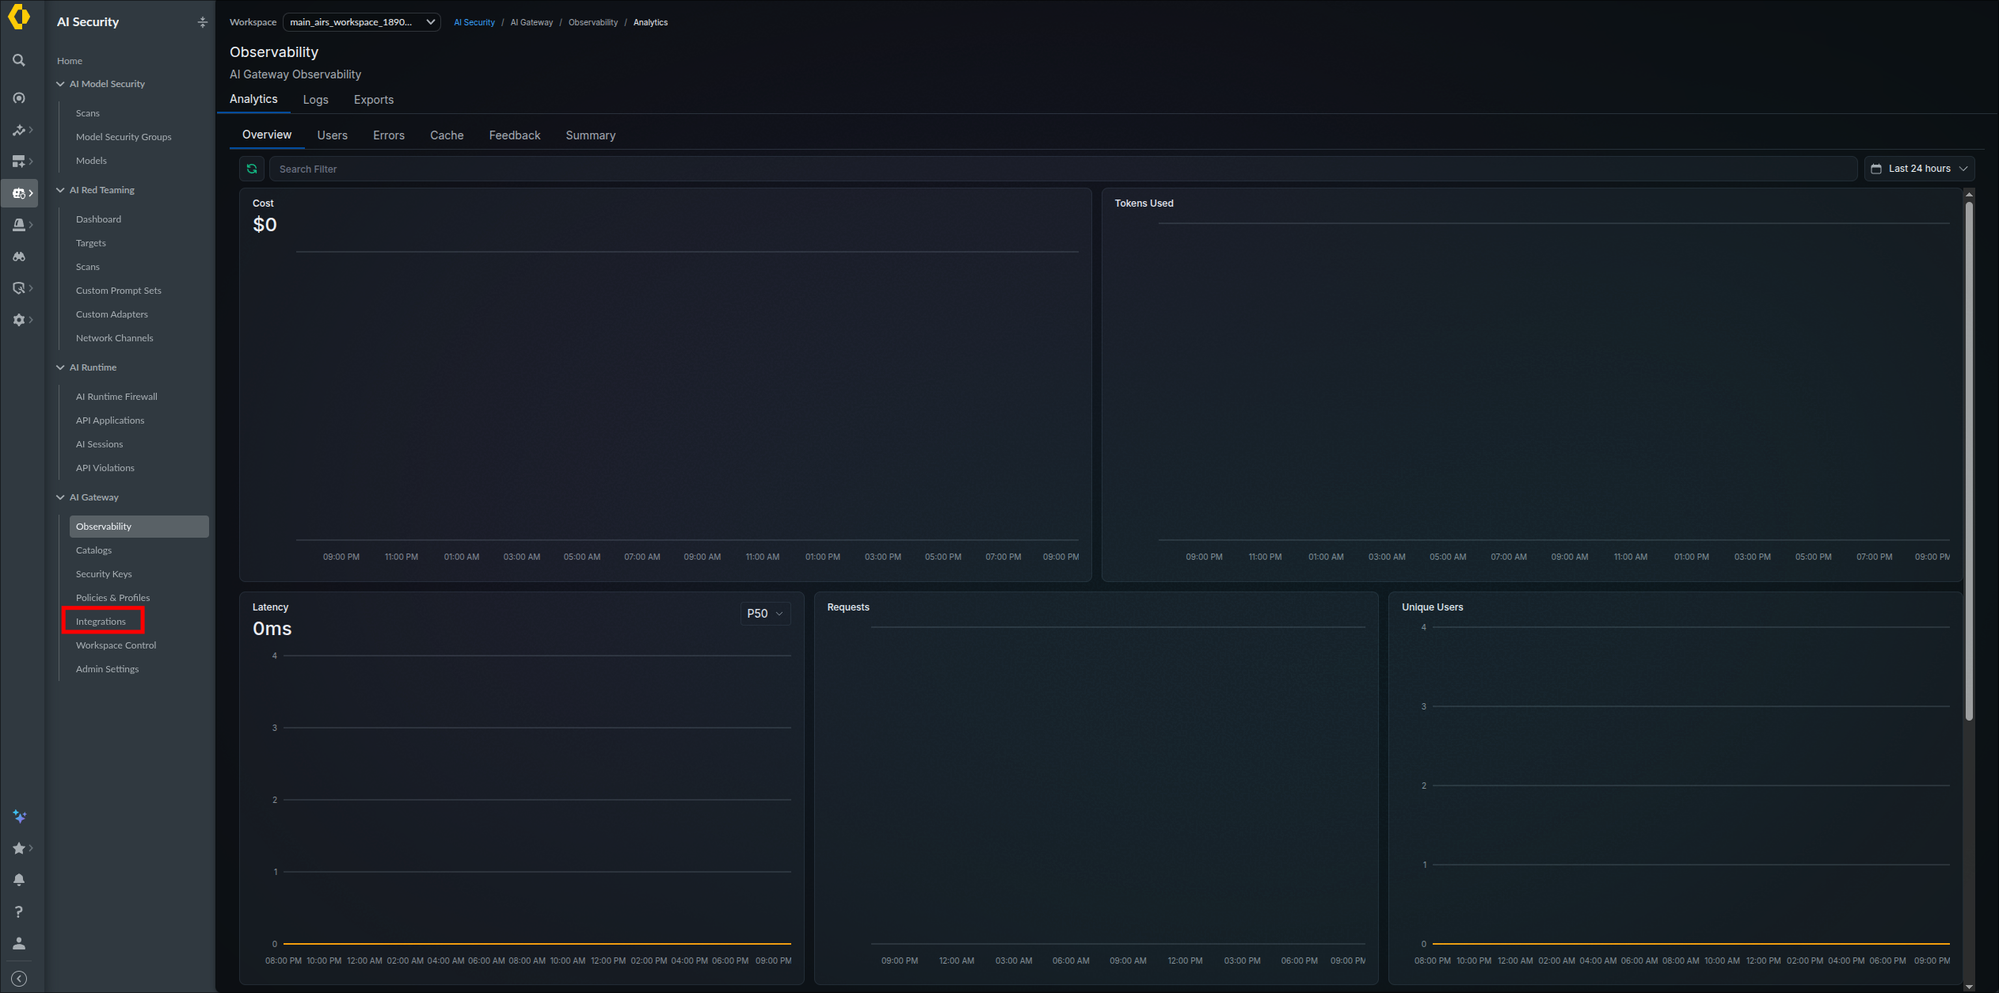
Task: Open the sparkle-graph insights icon in the rail
Action: (19, 130)
